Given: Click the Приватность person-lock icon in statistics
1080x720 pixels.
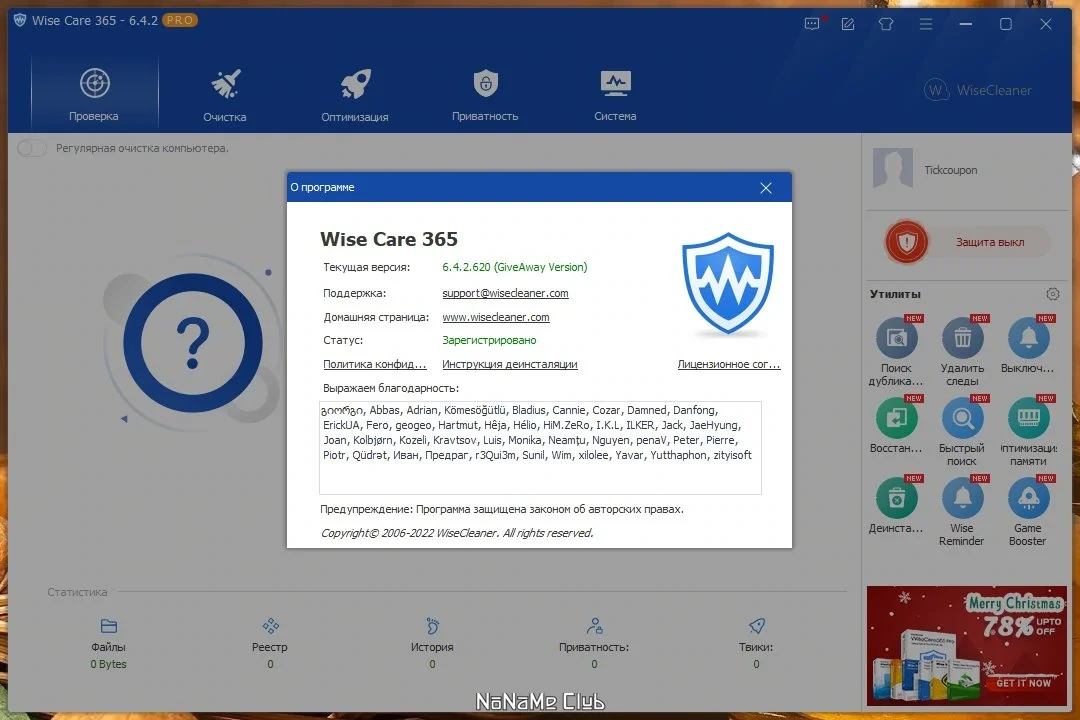Looking at the screenshot, I should (x=594, y=626).
